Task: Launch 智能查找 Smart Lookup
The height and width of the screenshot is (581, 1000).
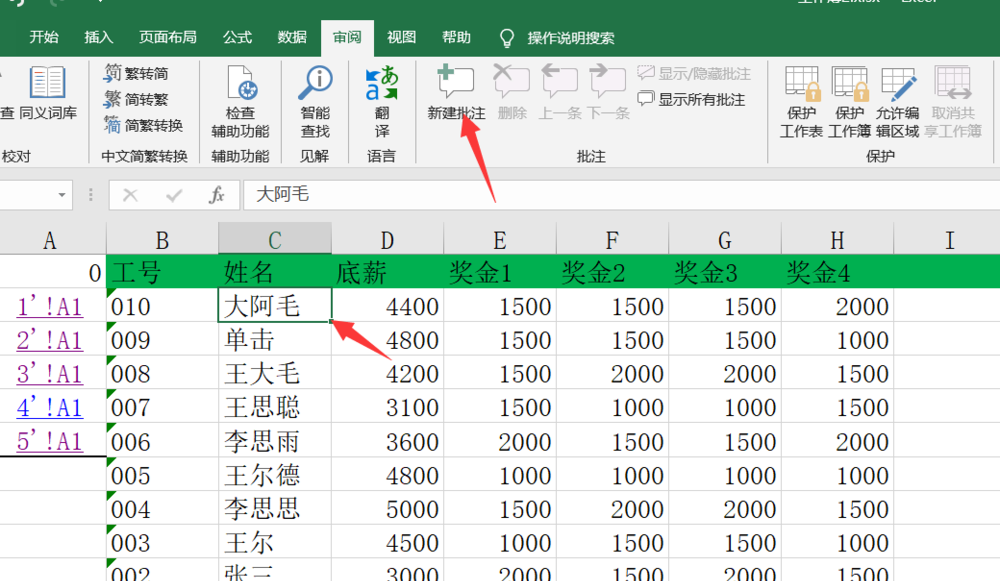Action: click(x=315, y=95)
